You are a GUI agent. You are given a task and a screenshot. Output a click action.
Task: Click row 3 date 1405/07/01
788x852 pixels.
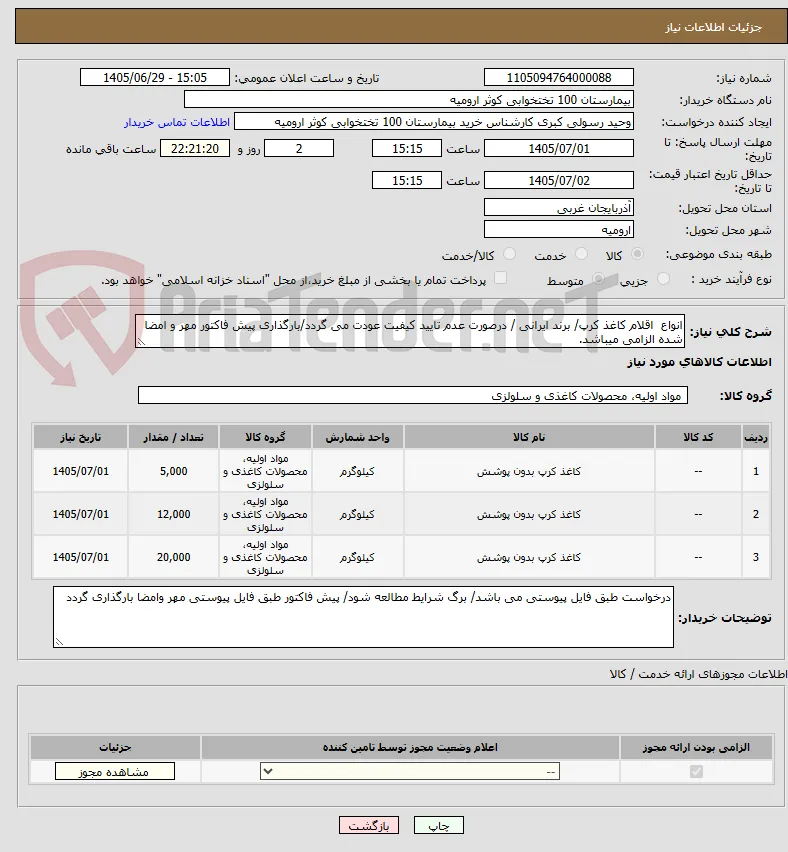80,557
